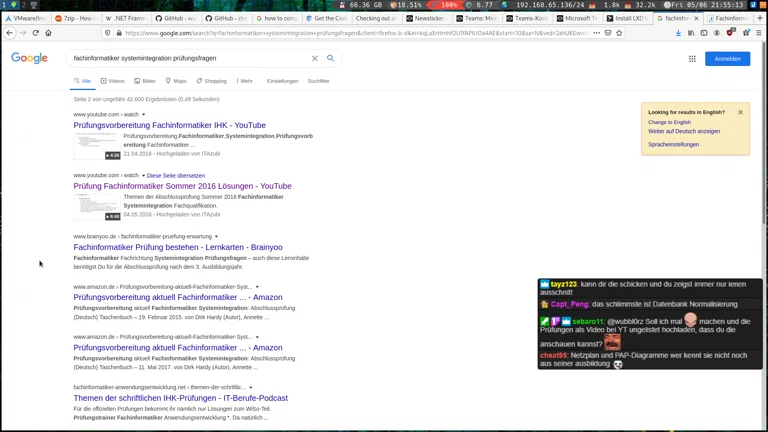Open Einstellungen under the search bar
This screenshot has width=768, height=432.
(282, 81)
